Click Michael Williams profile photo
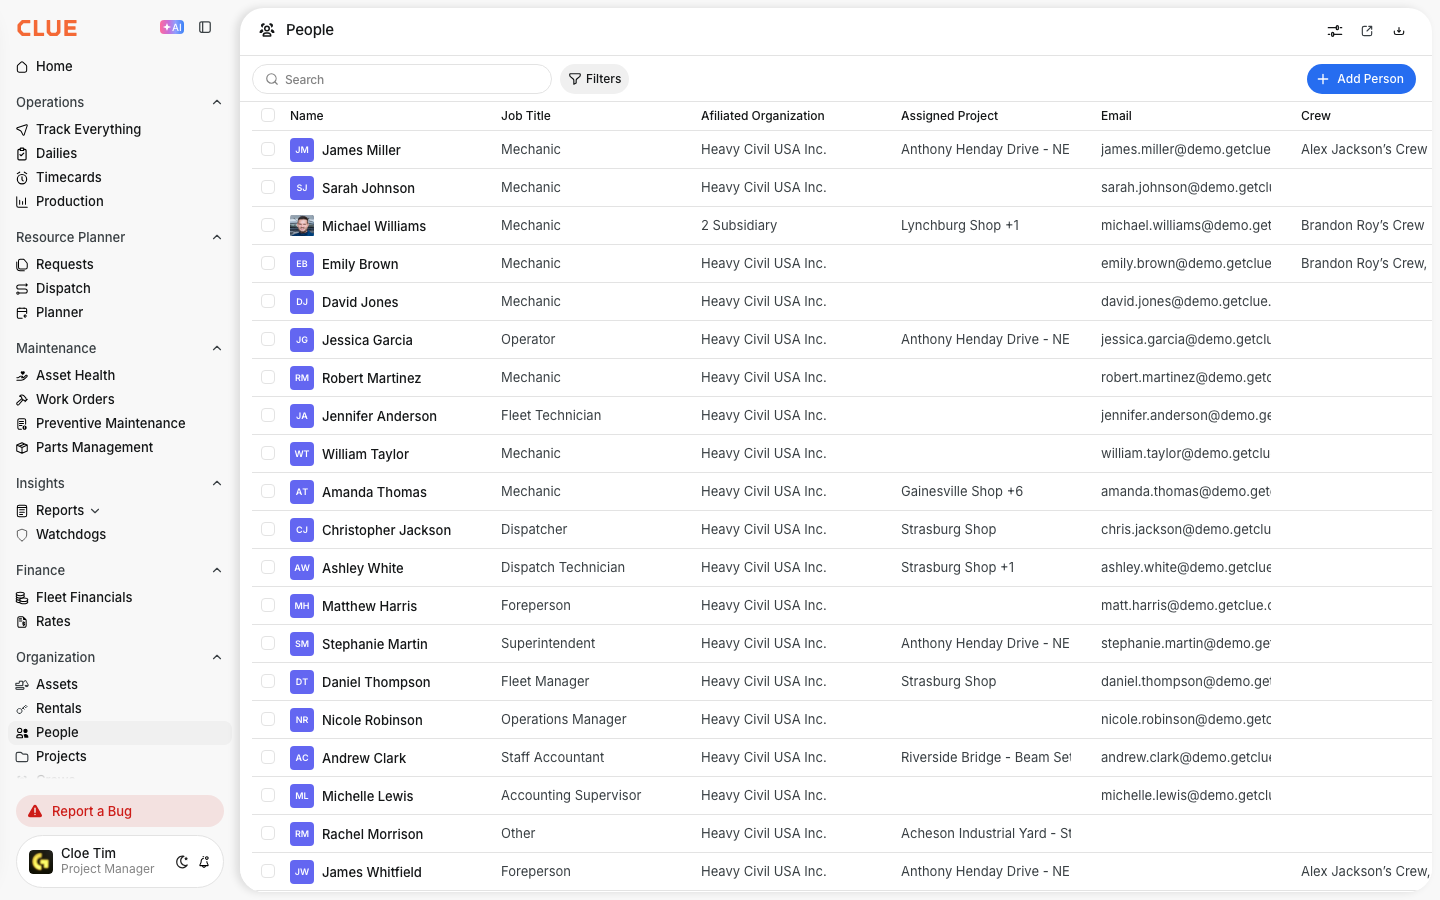 click(x=302, y=226)
